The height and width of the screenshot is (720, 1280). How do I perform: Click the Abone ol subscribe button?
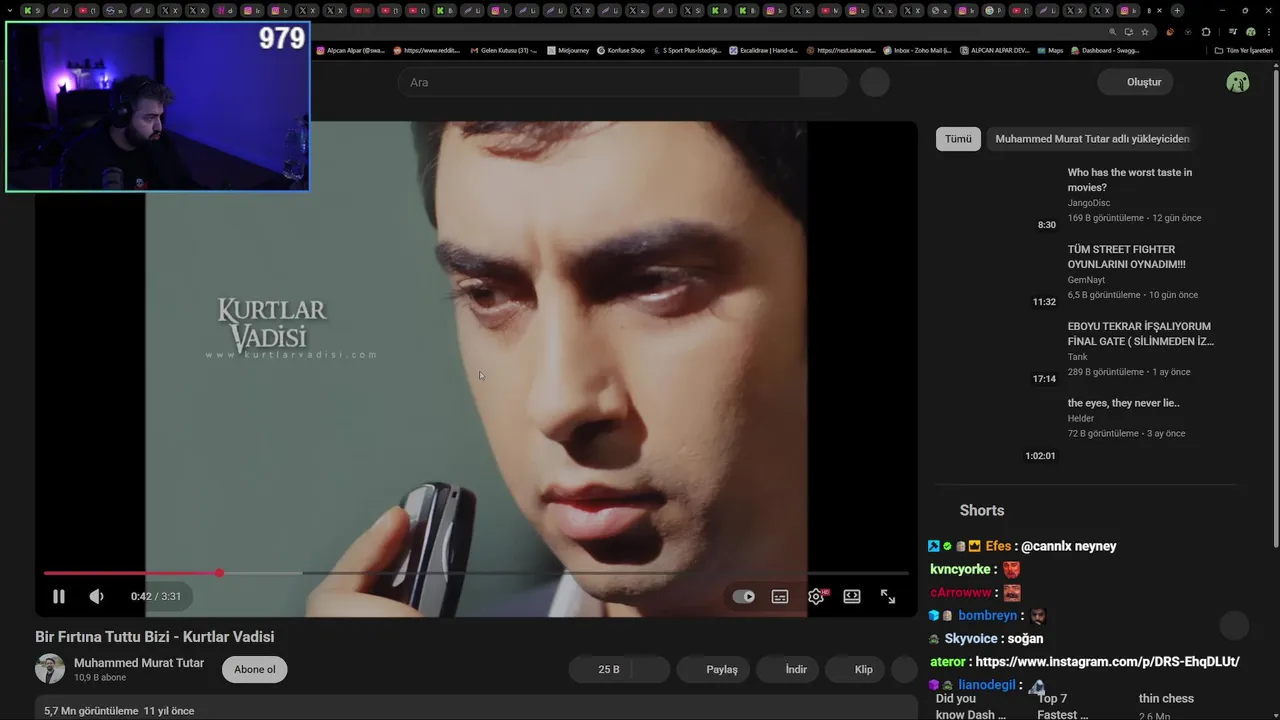point(255,670)
